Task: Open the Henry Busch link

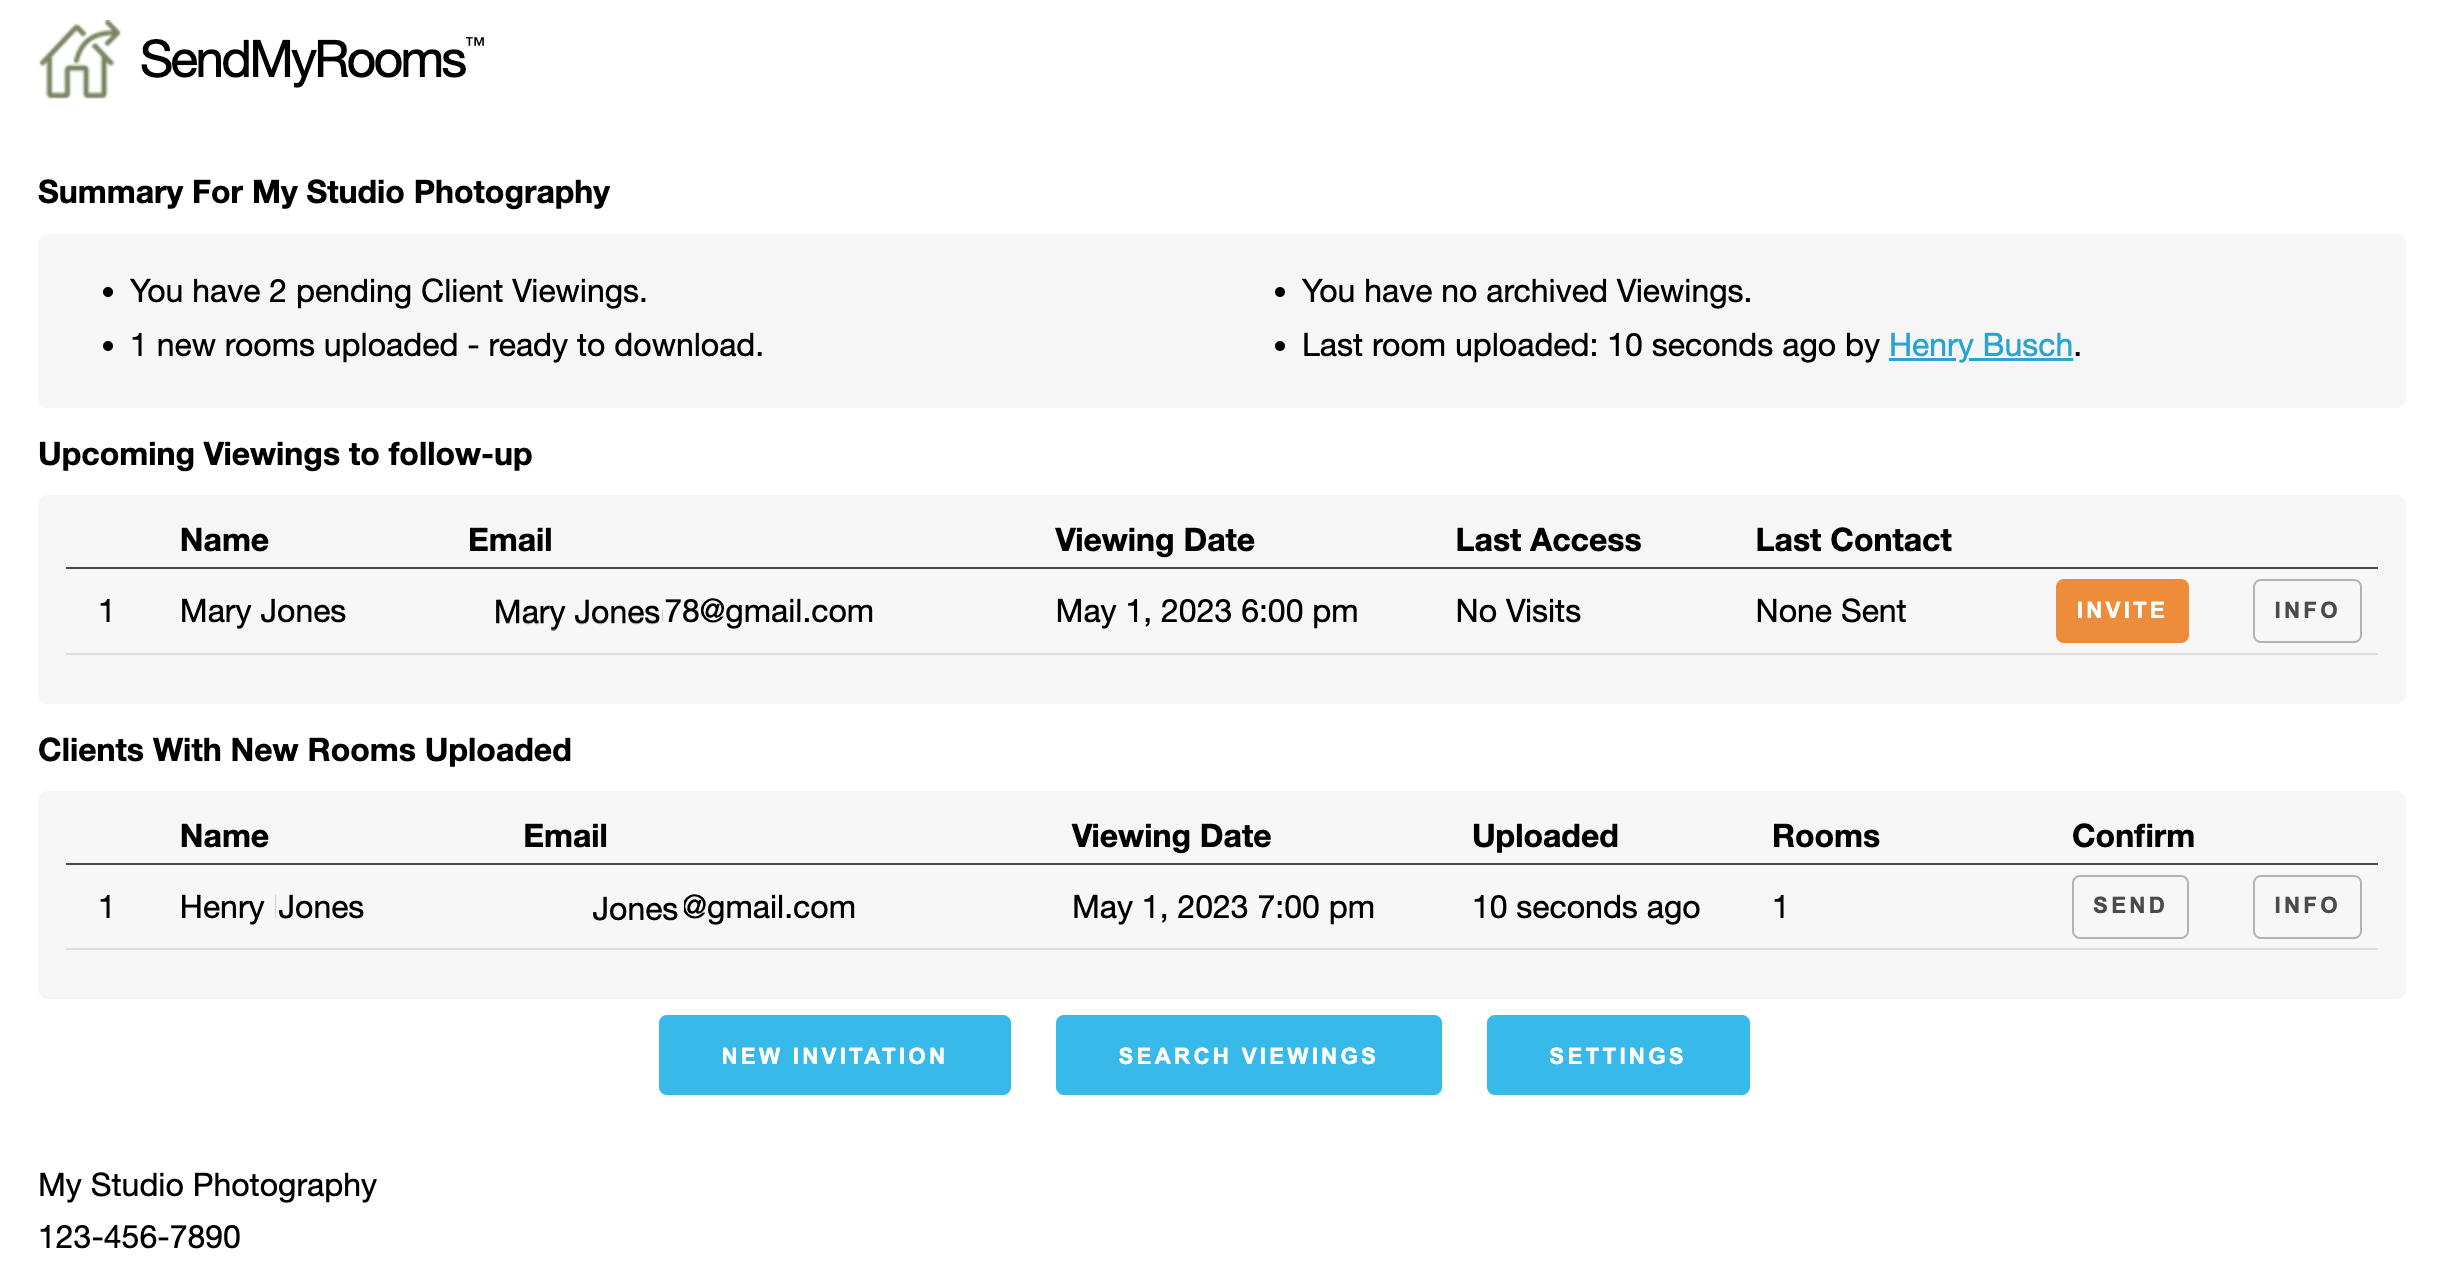Action: [x=1979, y=345]
